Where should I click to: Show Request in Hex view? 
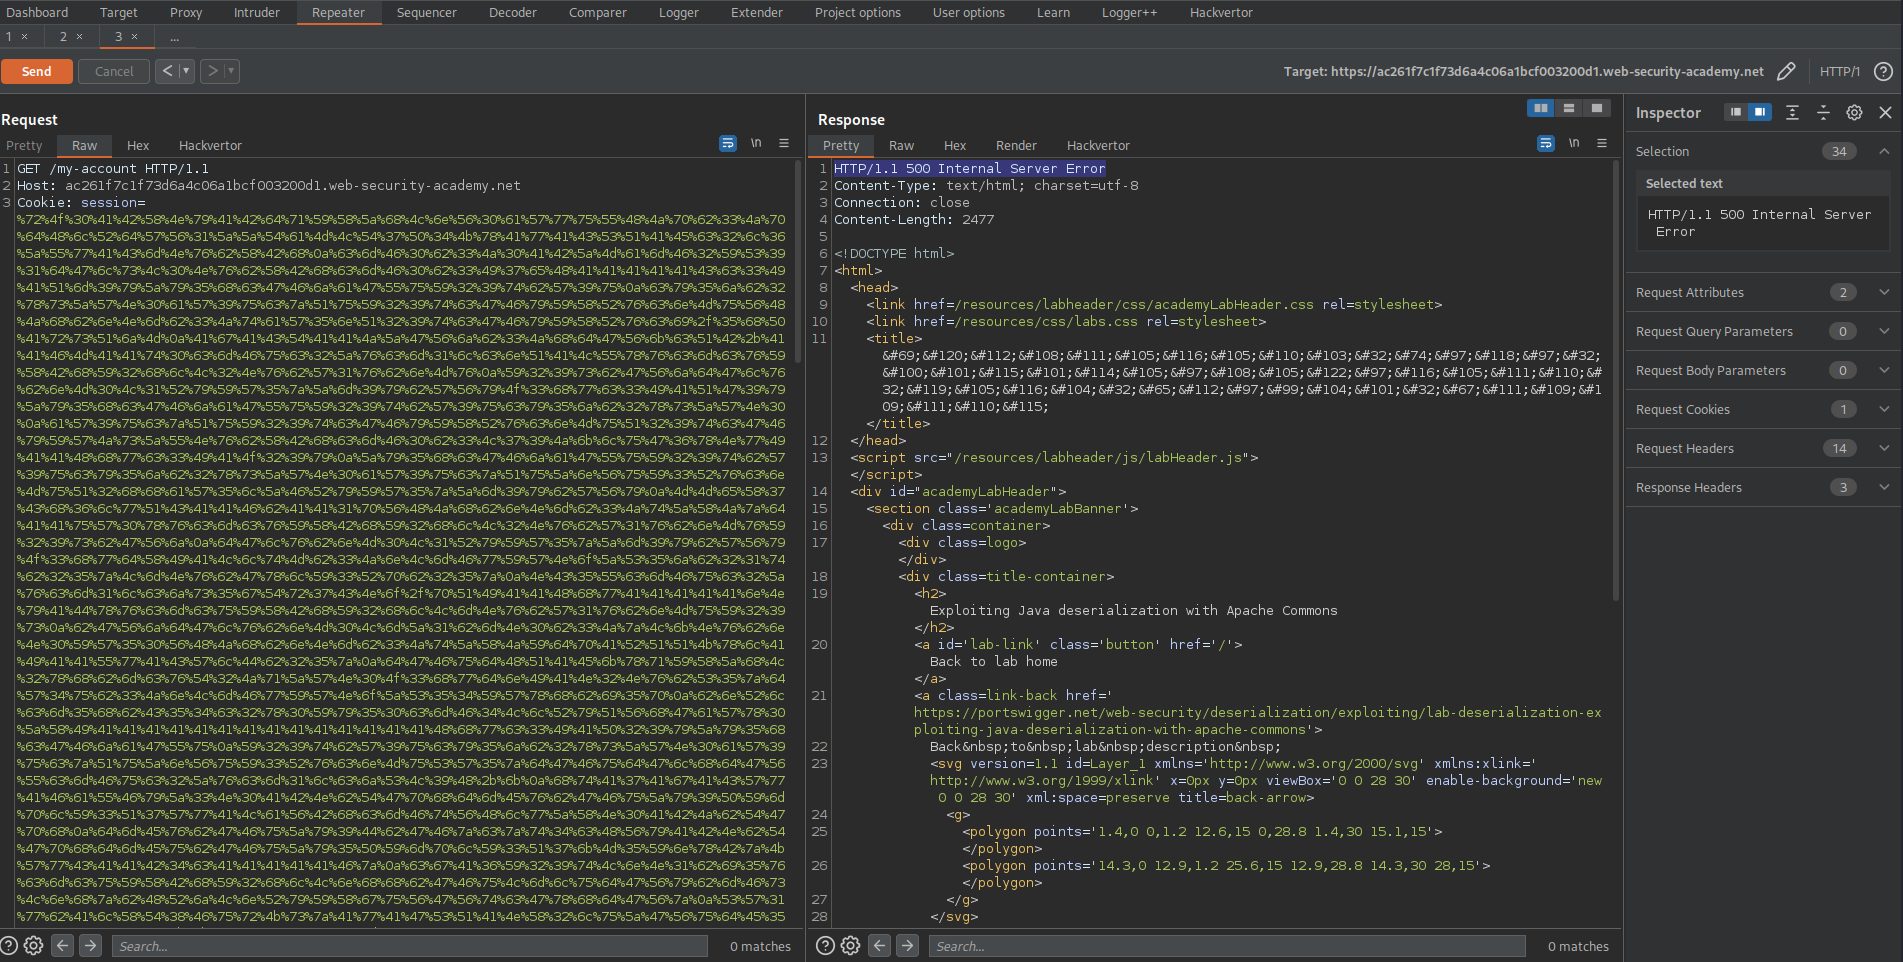coord(138,145)
